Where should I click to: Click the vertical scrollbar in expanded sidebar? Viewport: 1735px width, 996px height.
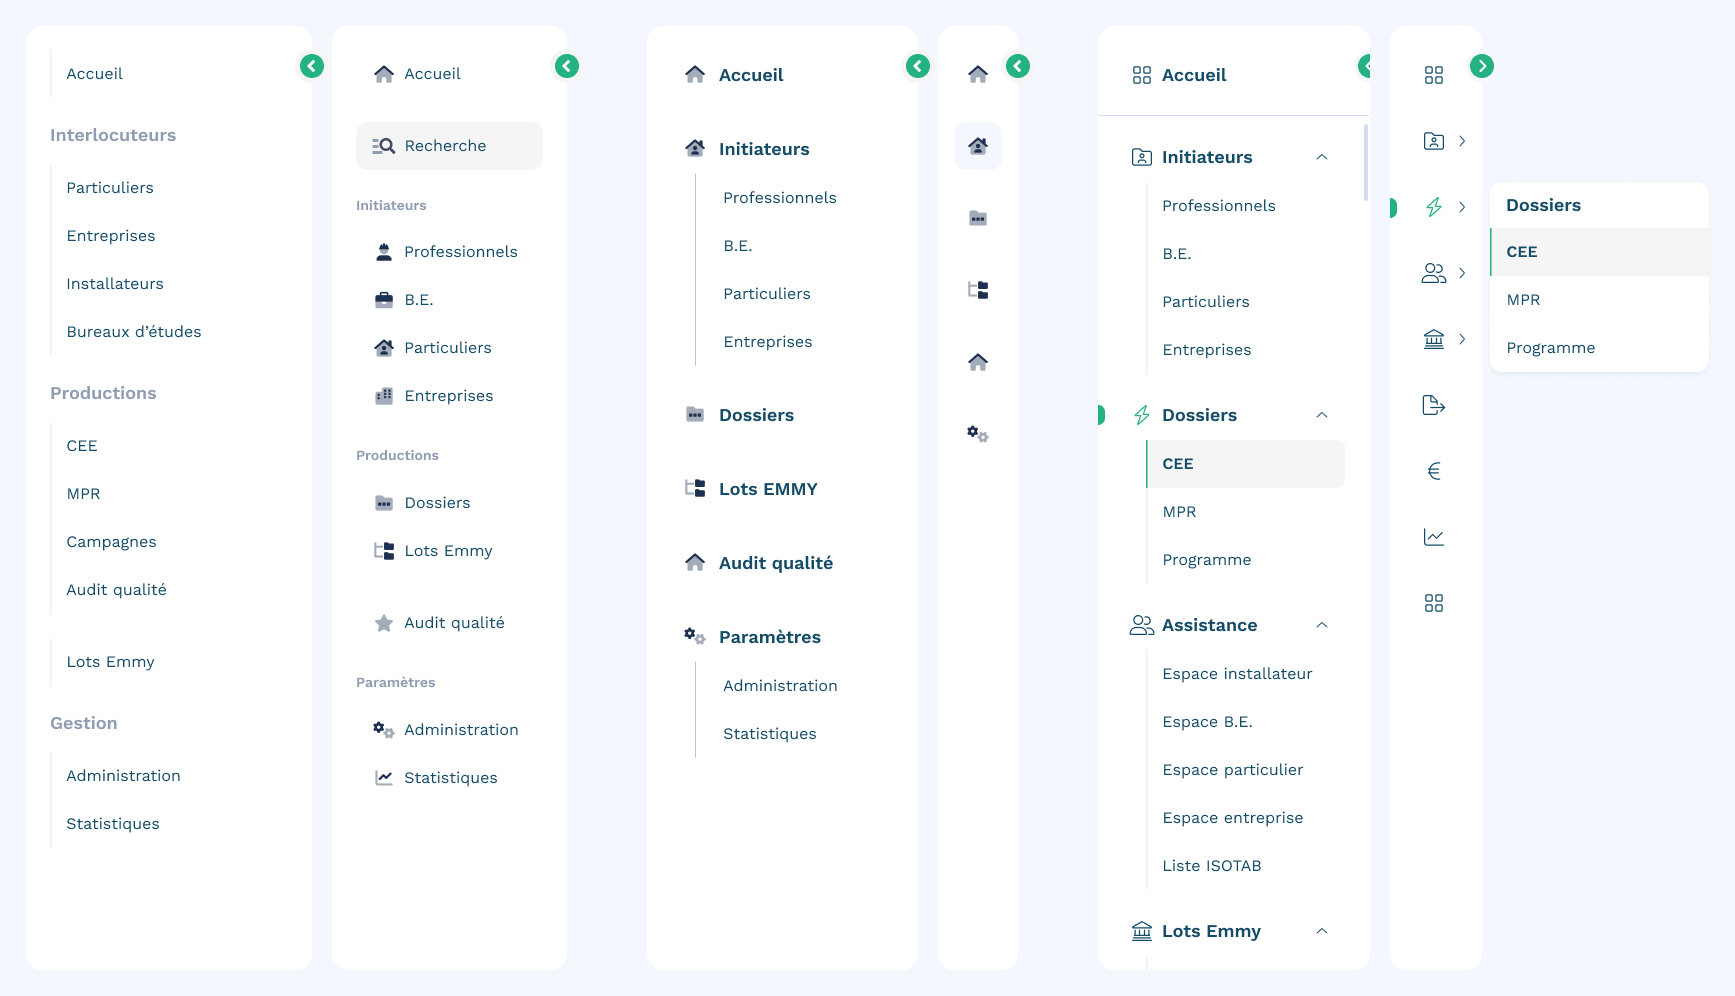1365,162
